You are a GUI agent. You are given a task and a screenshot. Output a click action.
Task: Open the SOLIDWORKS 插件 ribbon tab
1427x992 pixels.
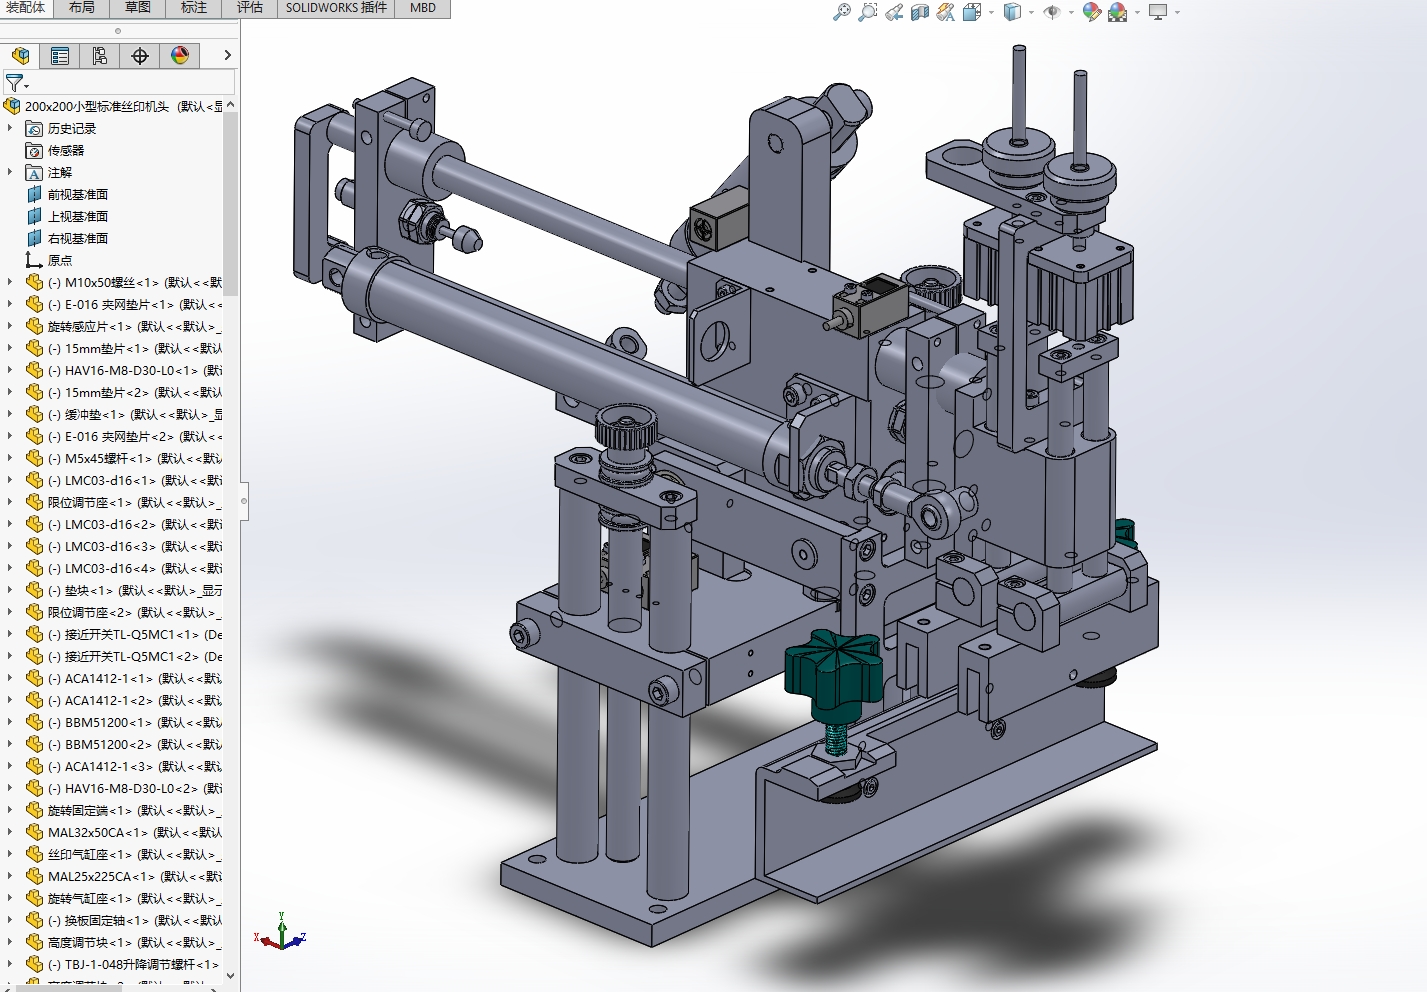pos(336,8)
